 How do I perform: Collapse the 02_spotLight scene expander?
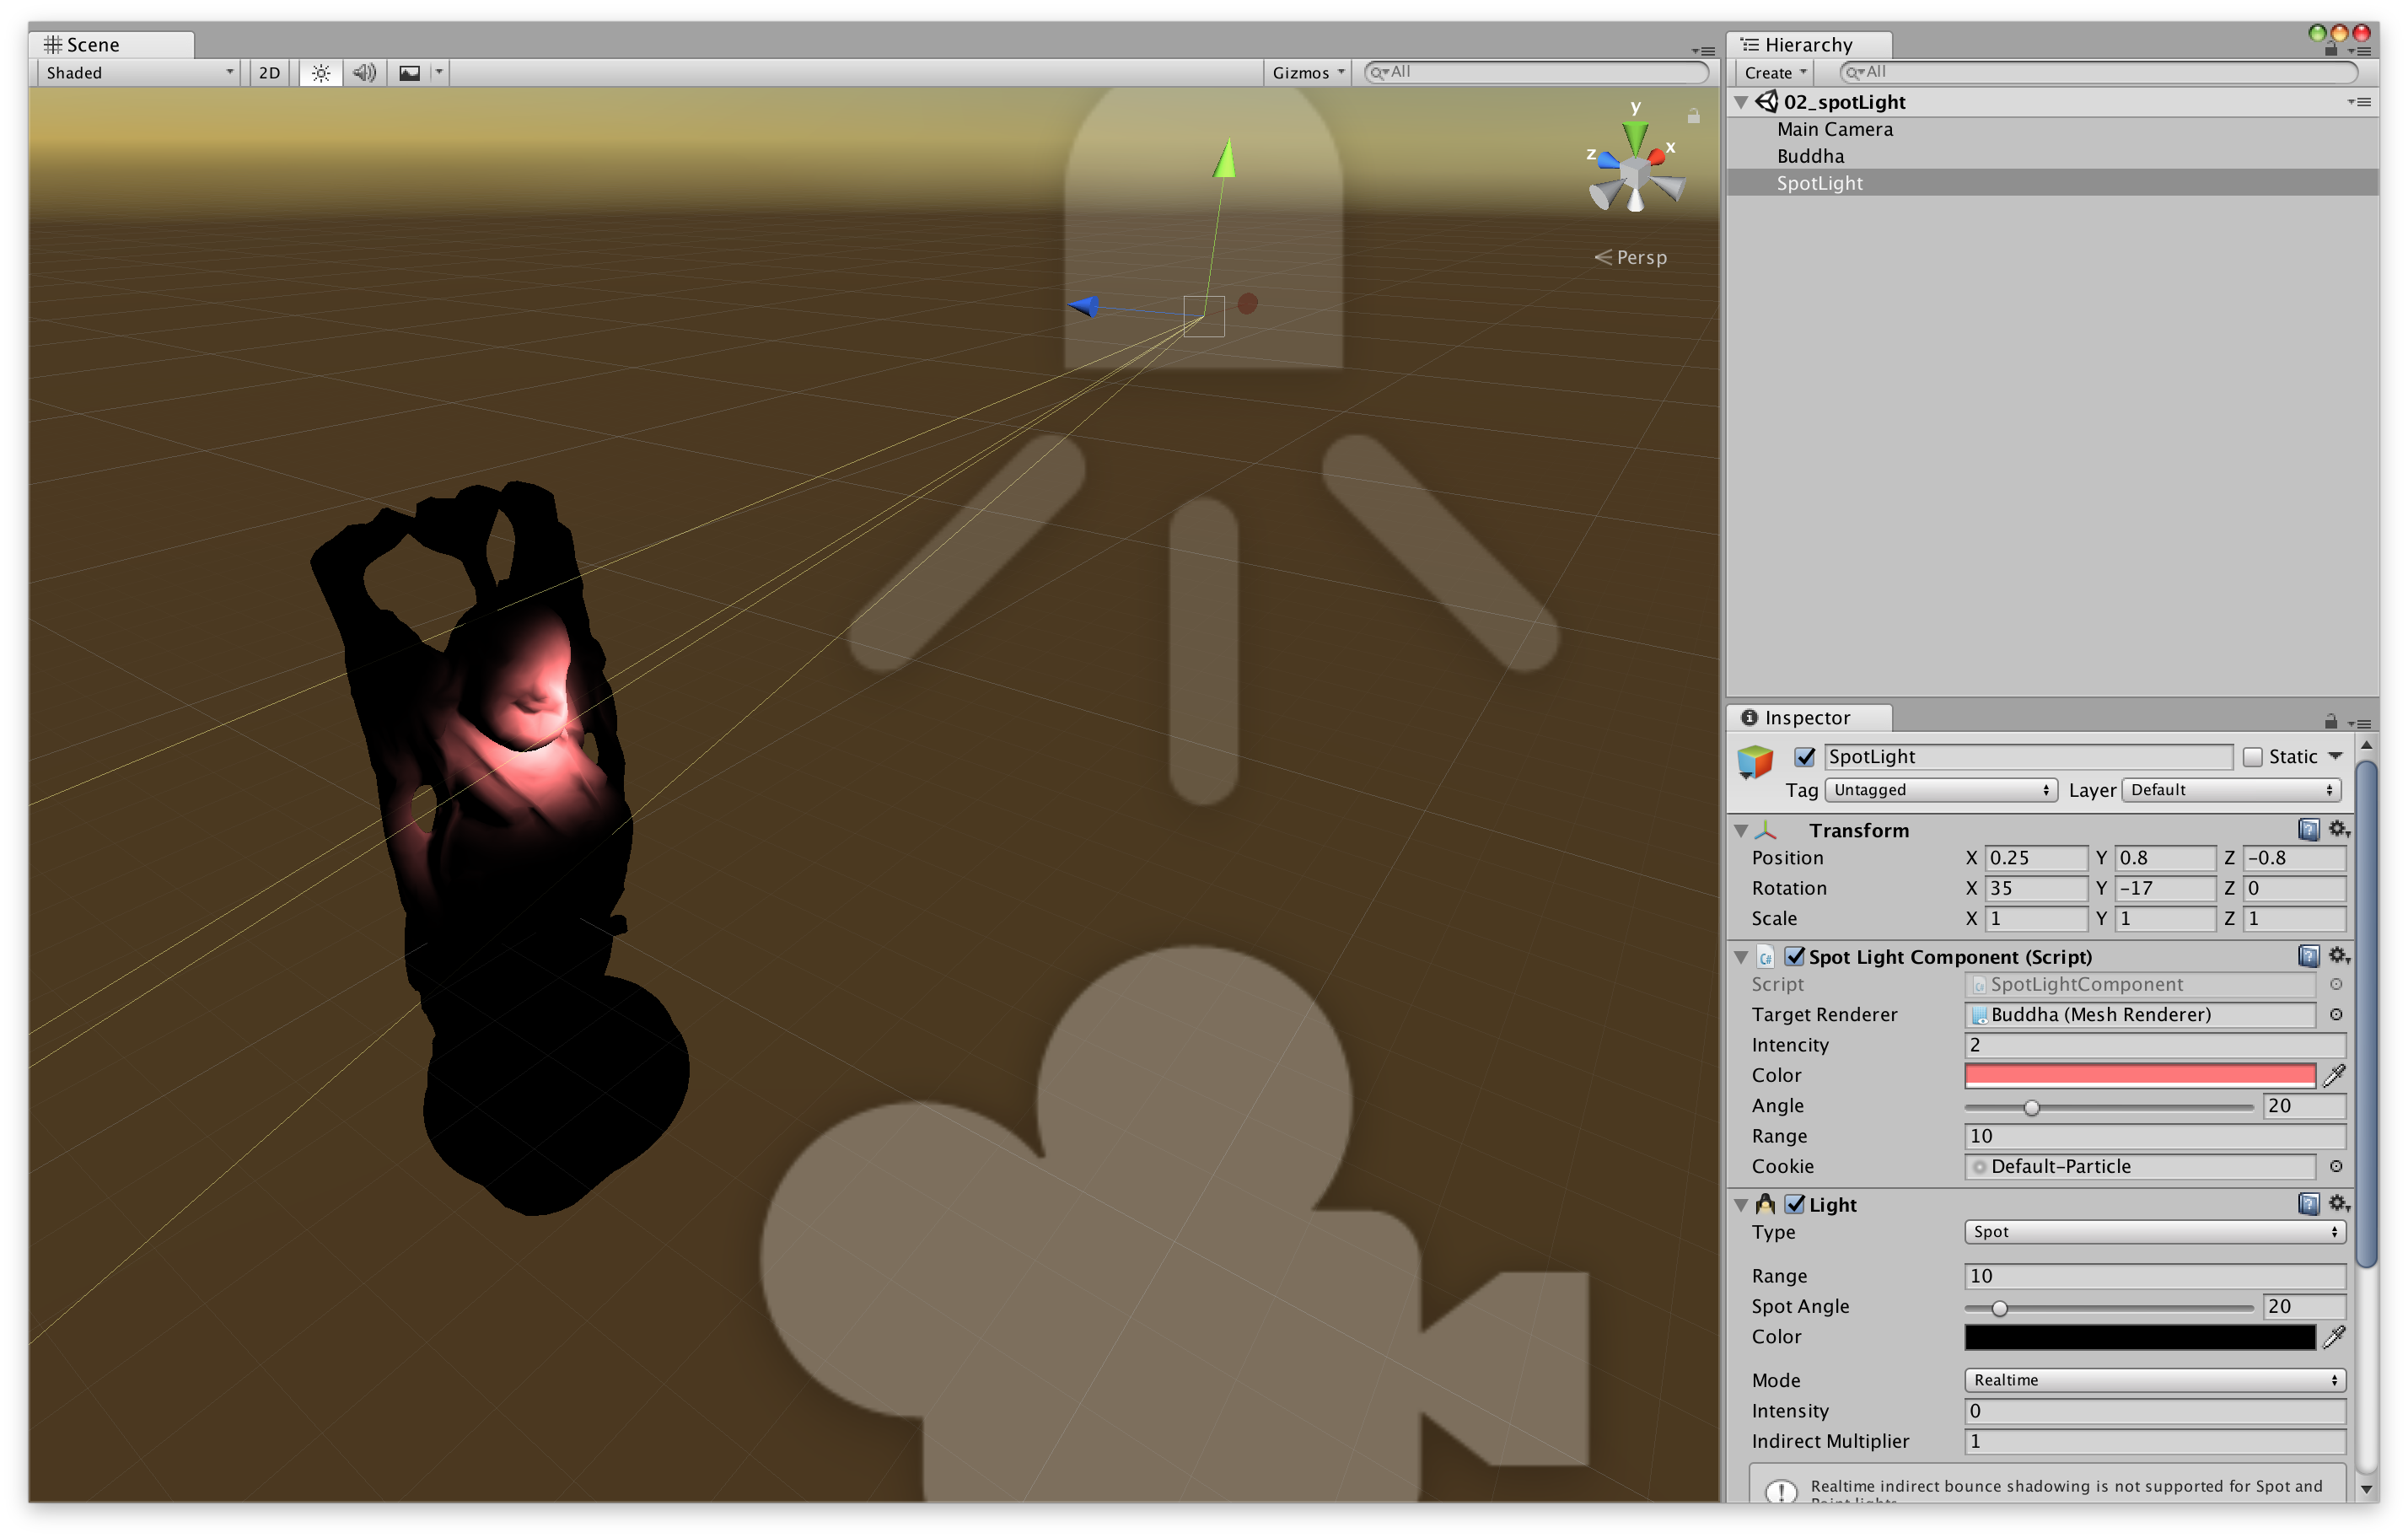click(1741, 101)
